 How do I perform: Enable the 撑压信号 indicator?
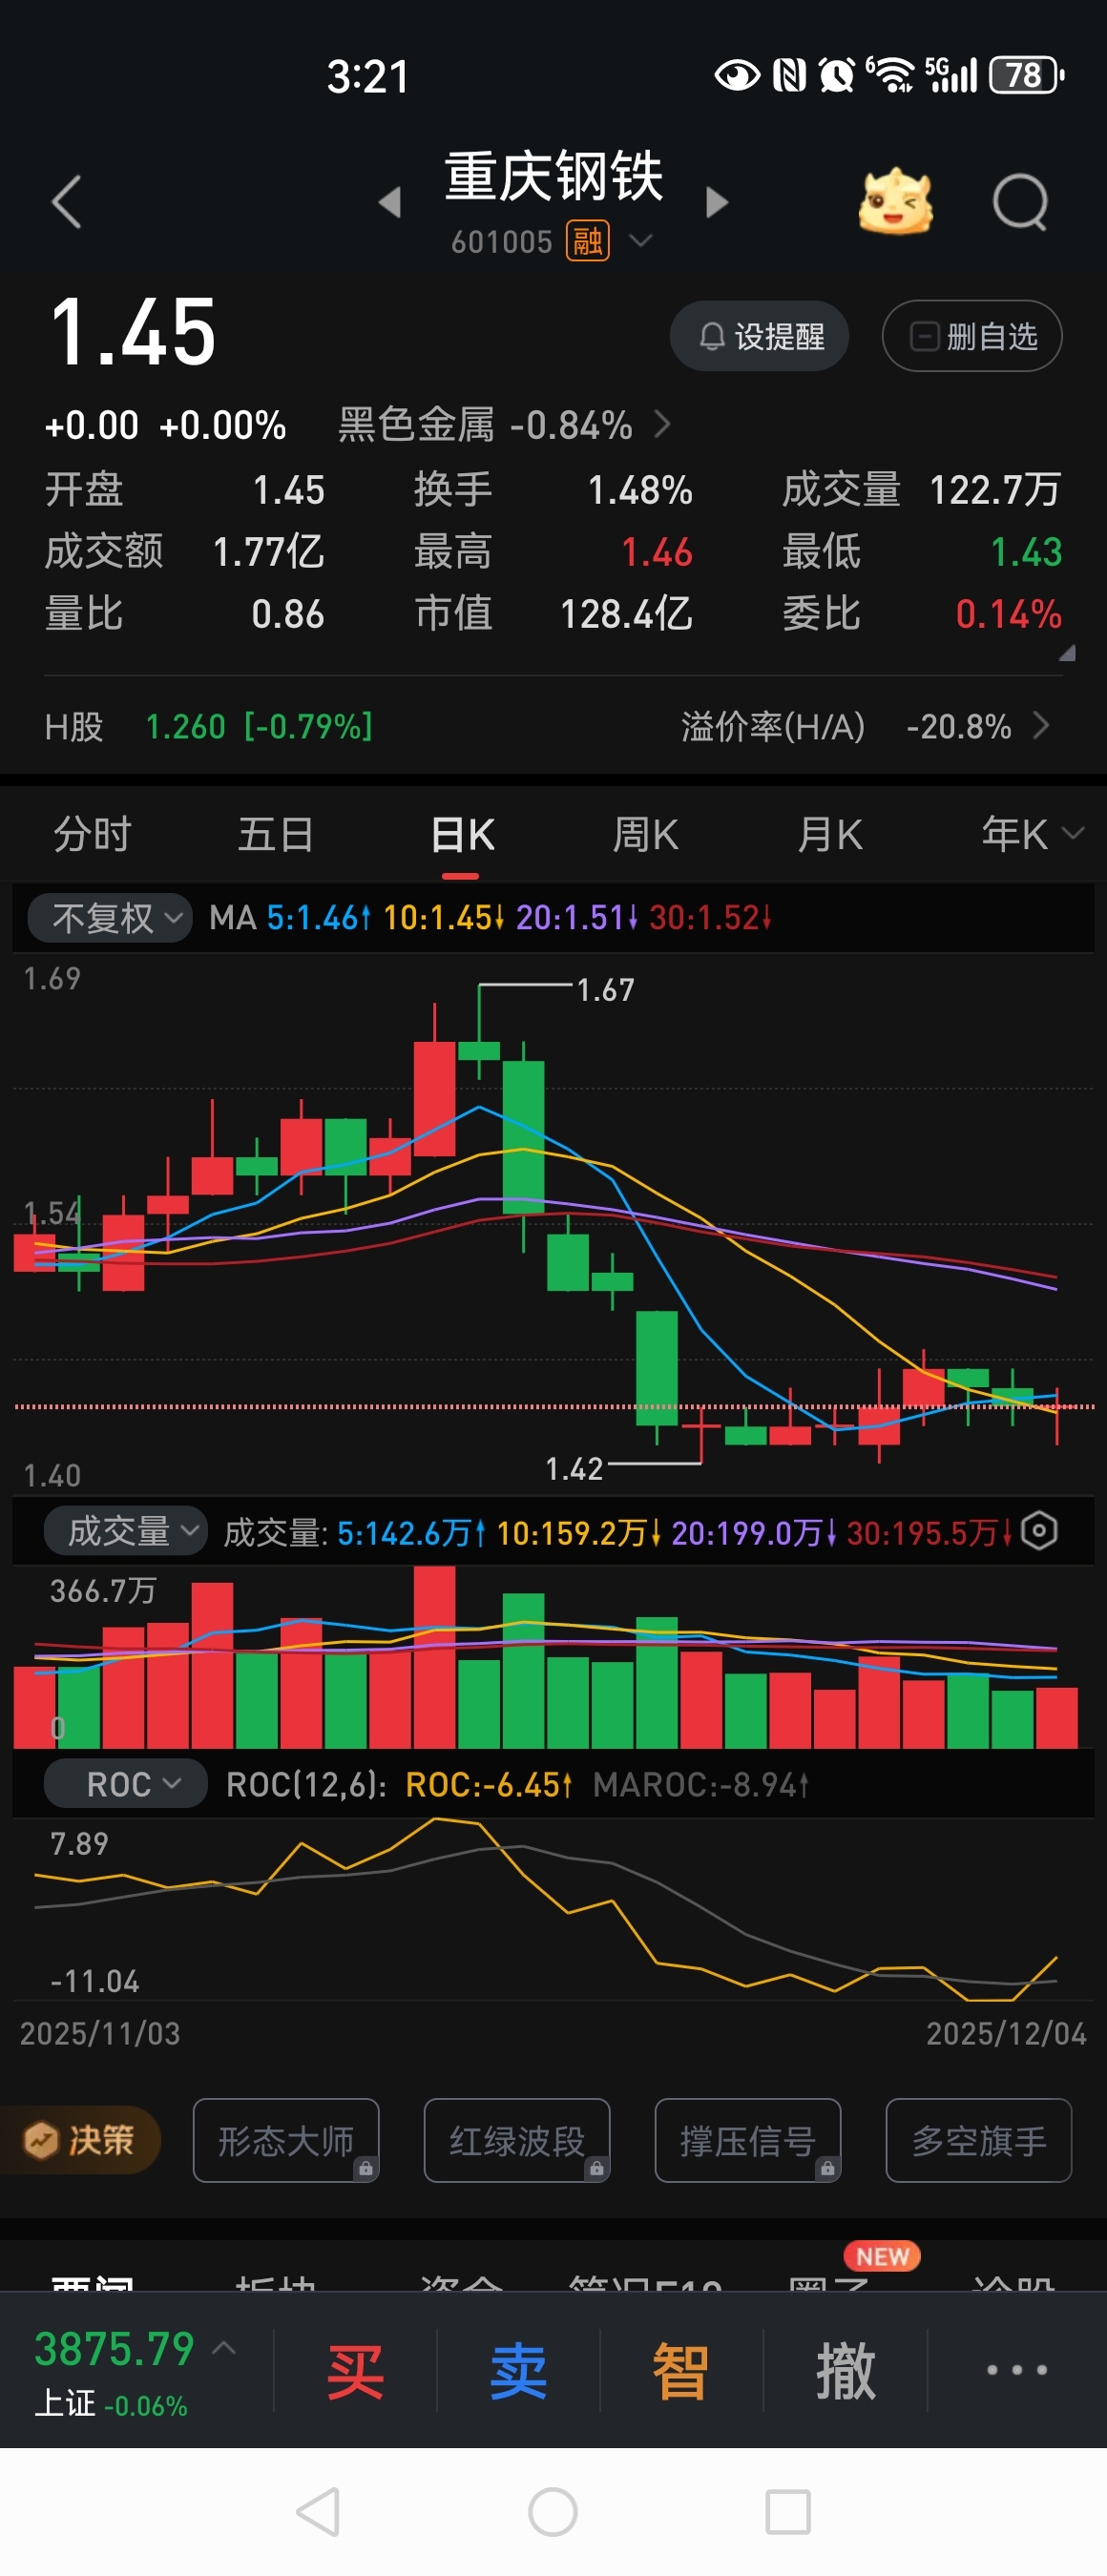point(748,2140)
